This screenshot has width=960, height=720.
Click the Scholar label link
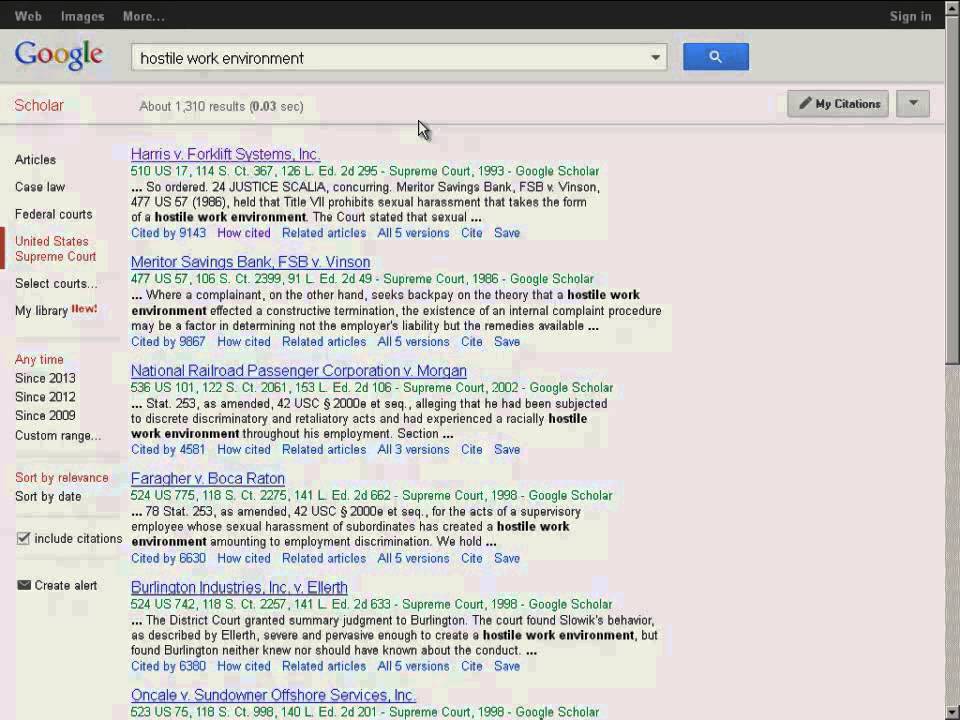pyautogui.click(x=39, y=105)
